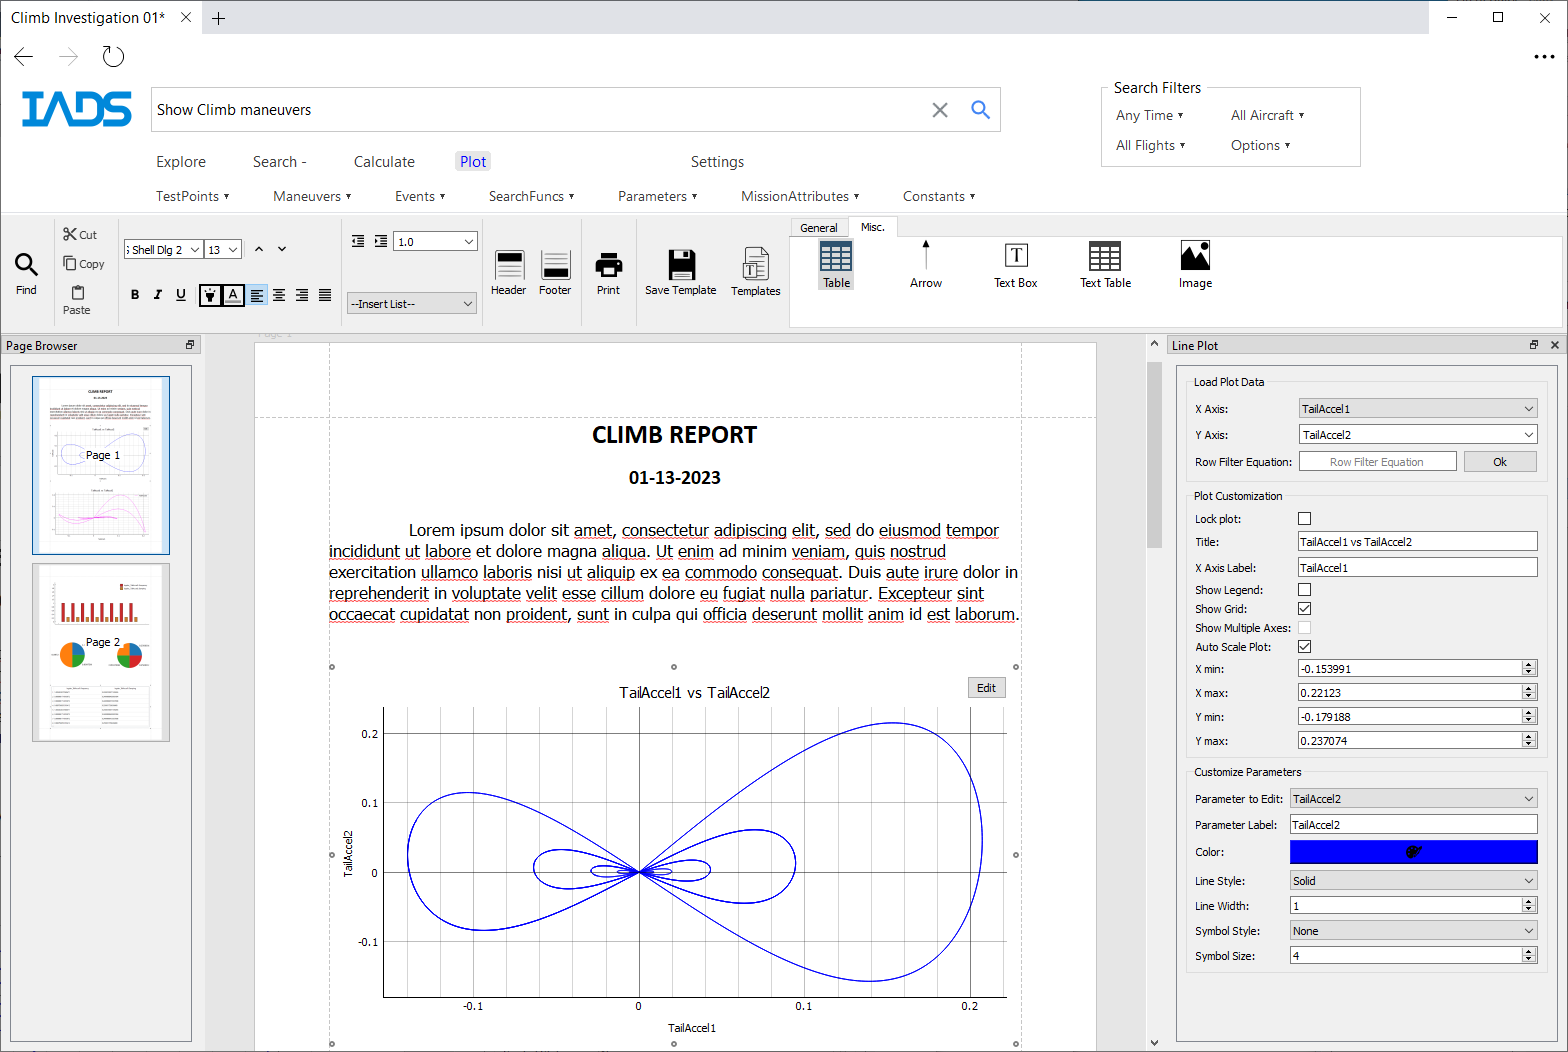Open the Calculate tab
This screenshot has height=1052, width=1568.
tap(384, 162)
